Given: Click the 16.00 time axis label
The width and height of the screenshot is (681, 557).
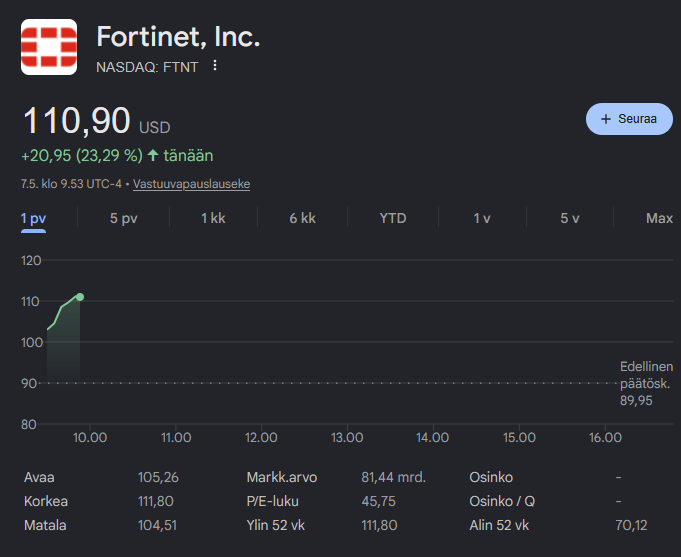Looking at the screenshot, I should click(605, 437).
